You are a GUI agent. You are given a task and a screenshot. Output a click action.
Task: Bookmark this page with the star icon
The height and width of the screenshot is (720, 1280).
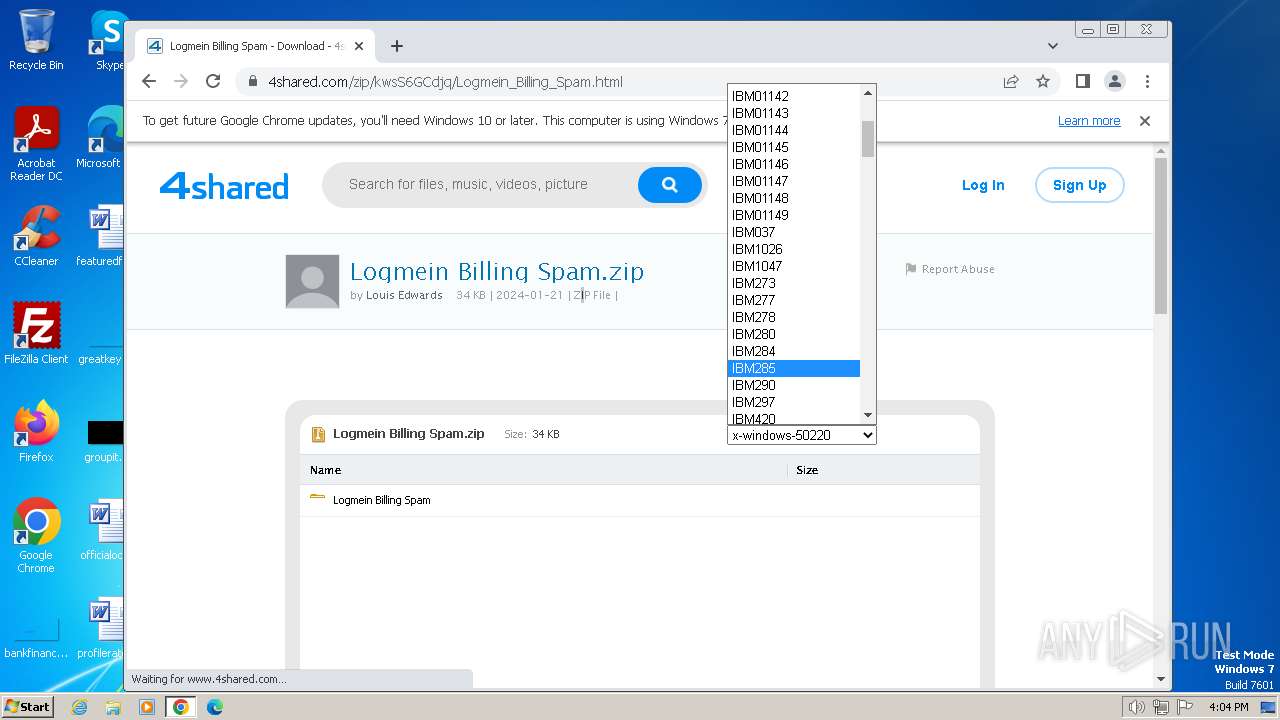click(x=1043, y=82)
